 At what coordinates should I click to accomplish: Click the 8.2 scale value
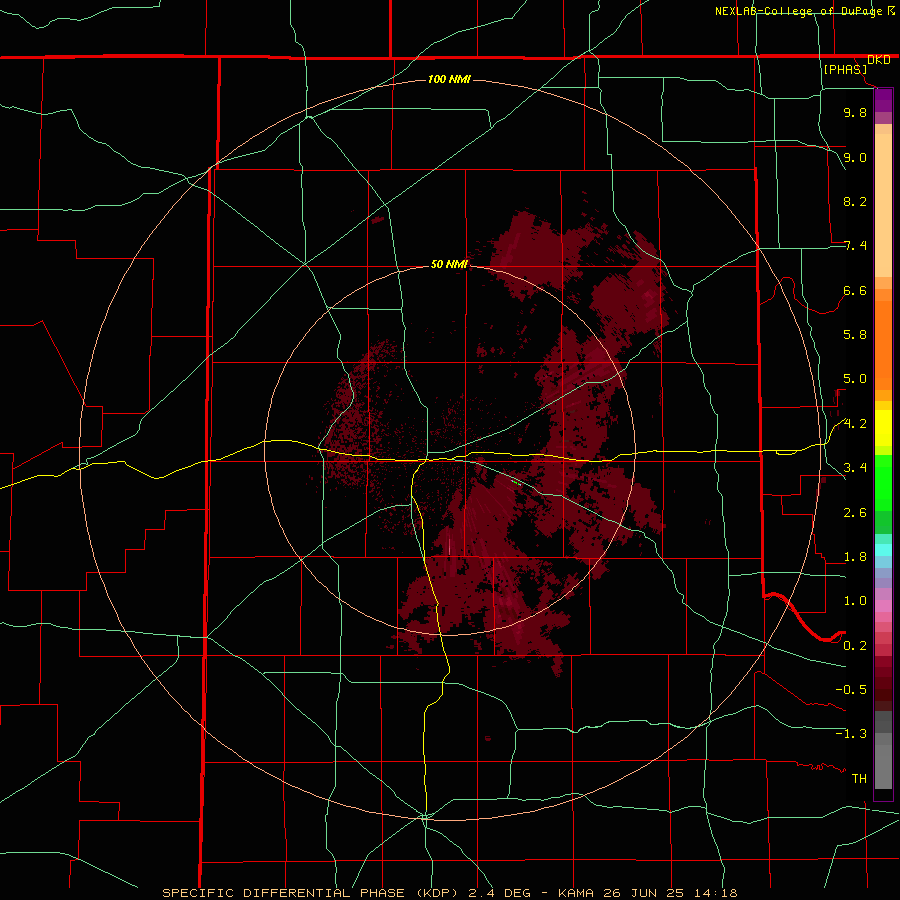[x=855, y=201]
